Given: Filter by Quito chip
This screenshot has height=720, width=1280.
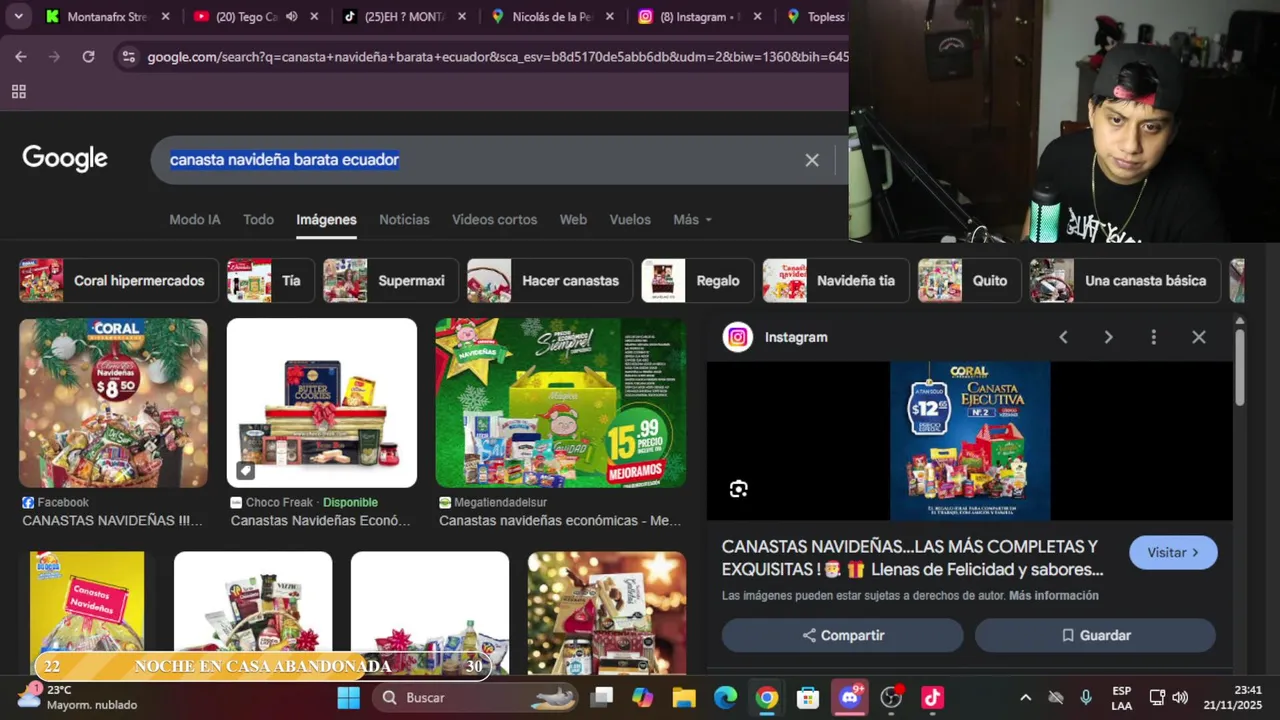Looking at the screenshot, I should (969, 281).
